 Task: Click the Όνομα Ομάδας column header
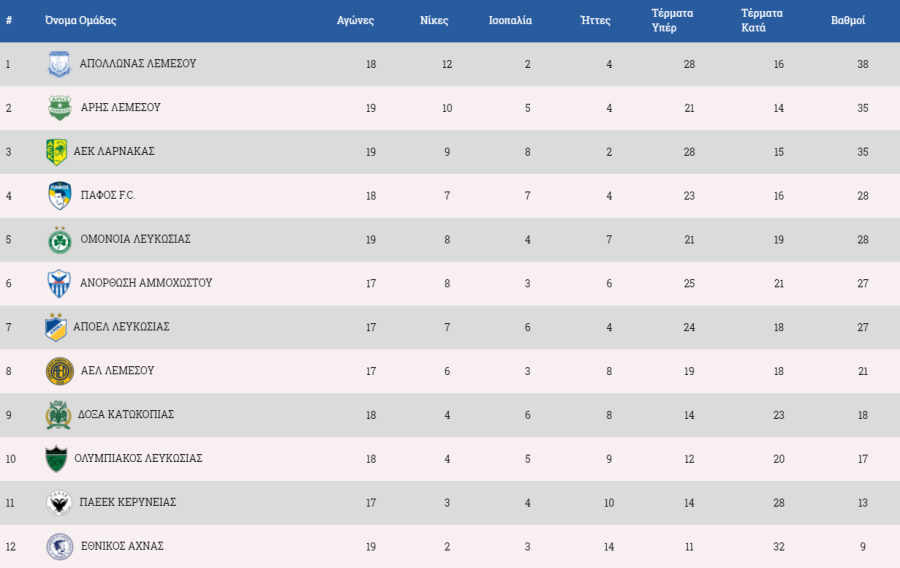[x=80, y=21]
